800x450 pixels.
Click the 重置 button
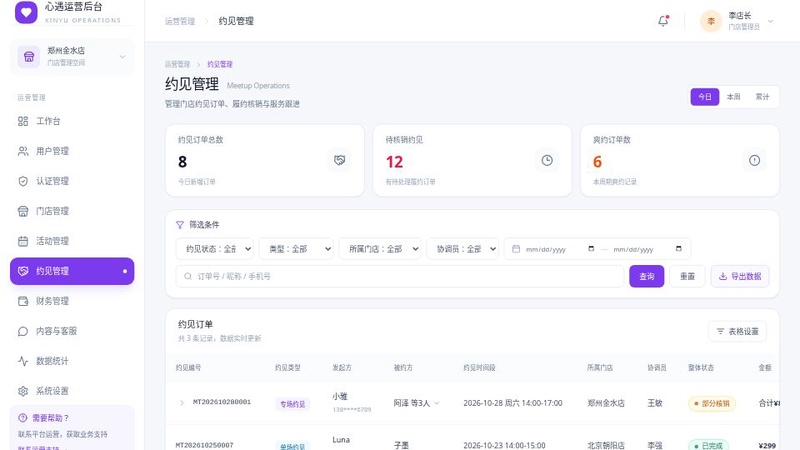click(687, 277)
